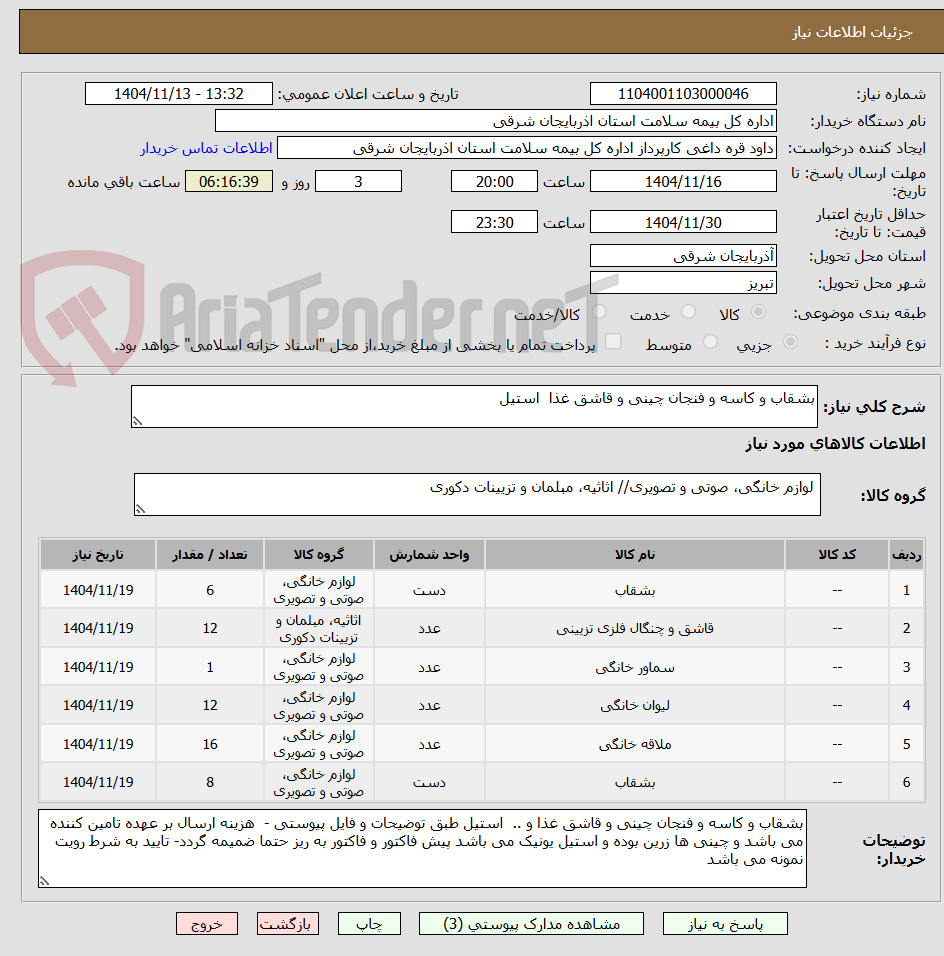Viewport: 944px width, 956px height.
Task: Click quantity 16 in ملاقه خانگی row
Action: (210, 744)
